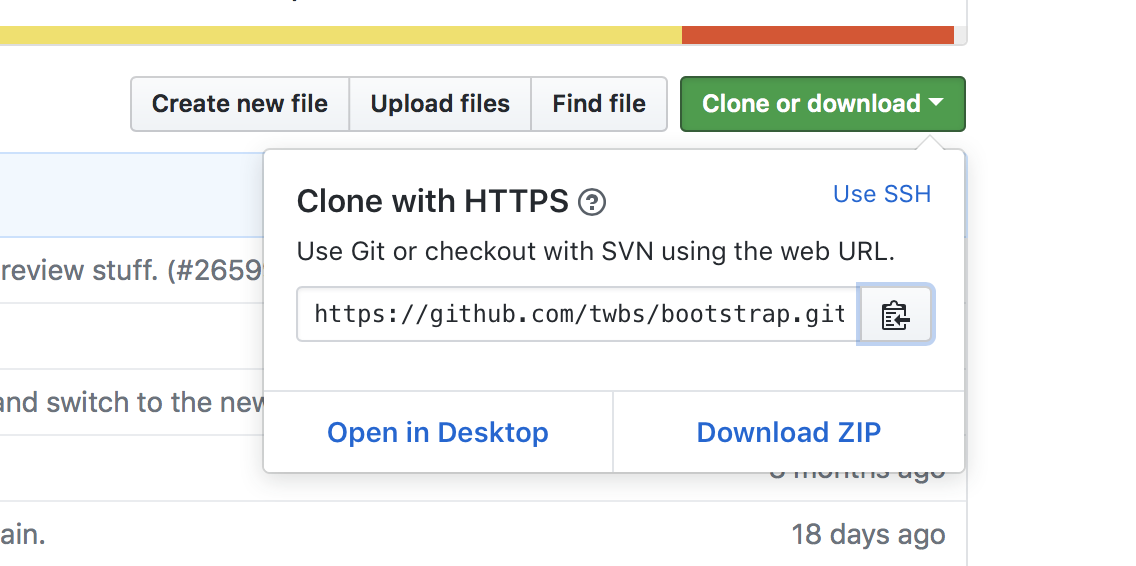Copy the clone URL to clipboard
The height and width of the screenshot is (566, 1136).
[x=895, y=315]
